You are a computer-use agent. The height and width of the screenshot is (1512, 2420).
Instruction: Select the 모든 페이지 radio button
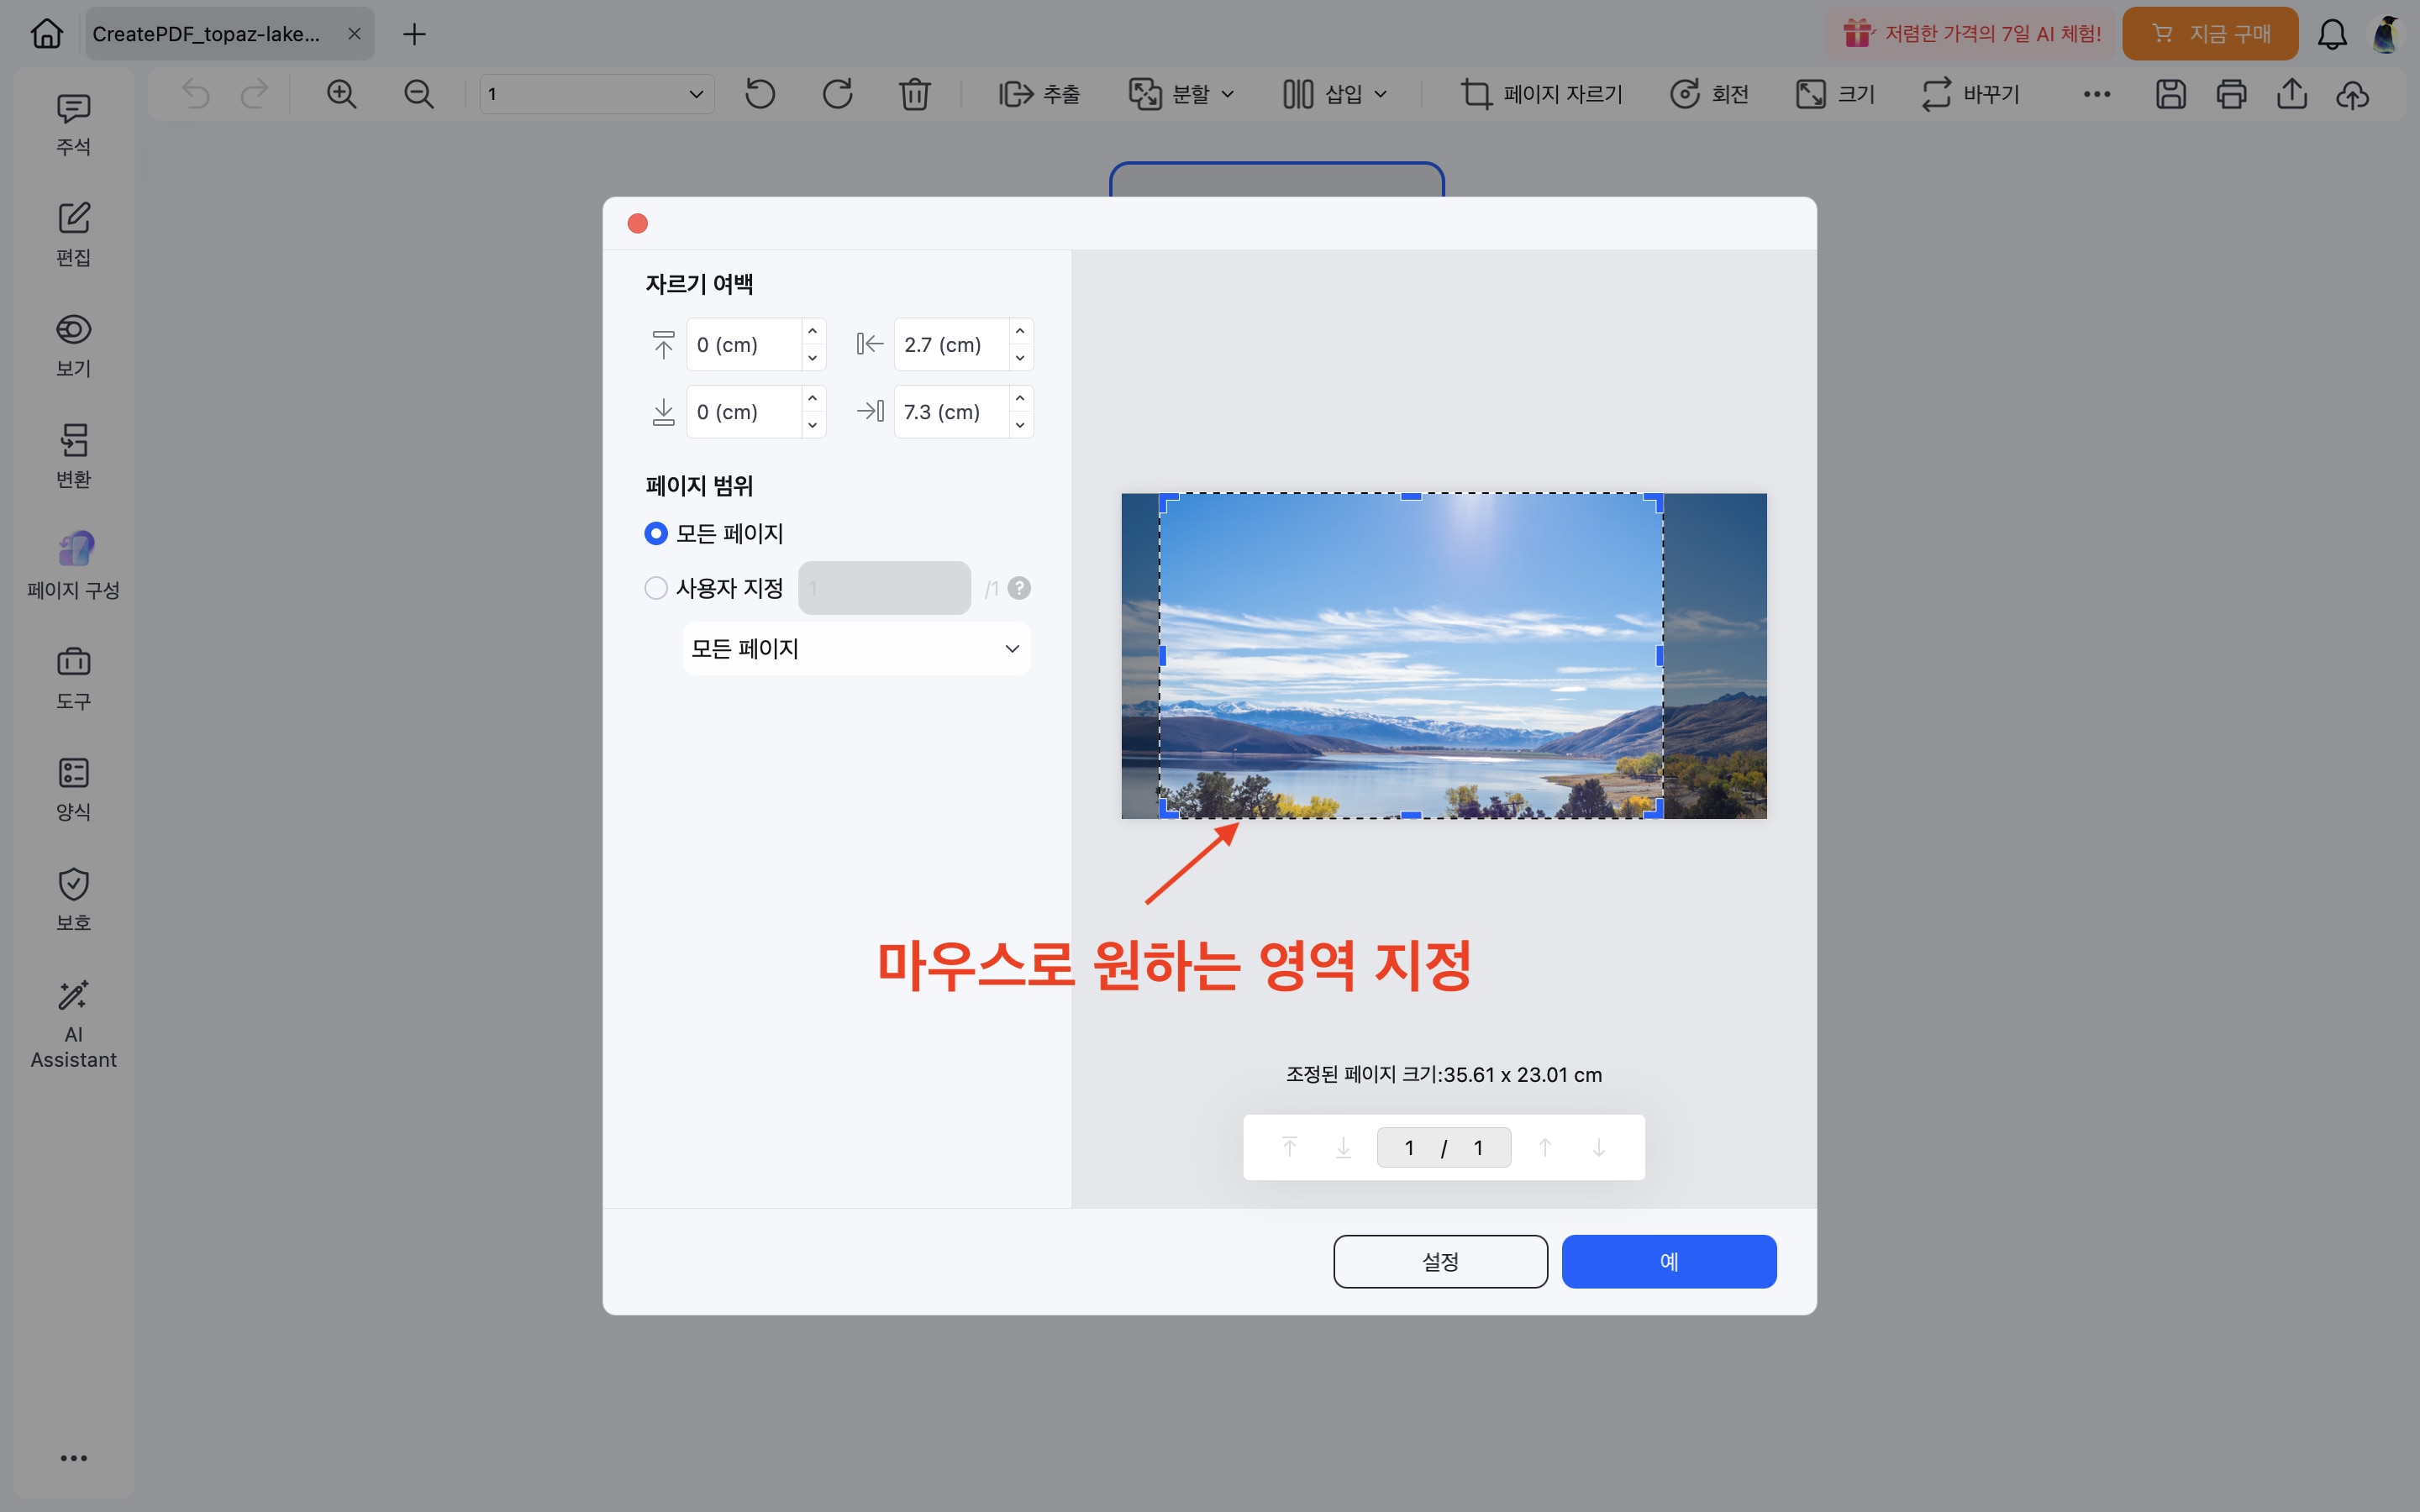tap(656, 533)
